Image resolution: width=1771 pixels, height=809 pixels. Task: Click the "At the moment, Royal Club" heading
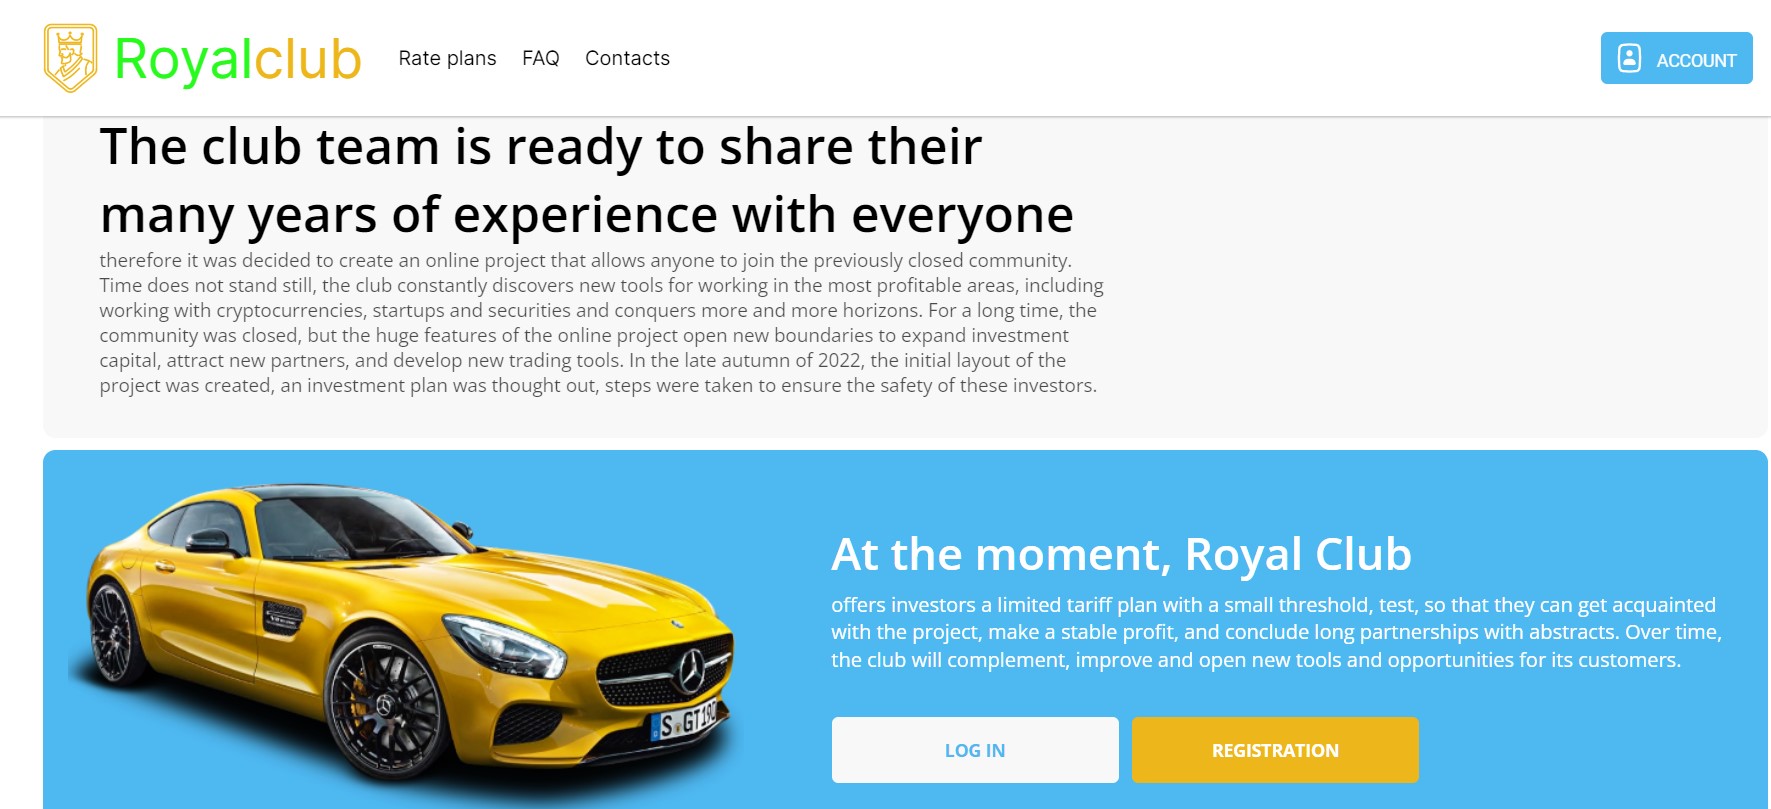tap(1121, 554)
